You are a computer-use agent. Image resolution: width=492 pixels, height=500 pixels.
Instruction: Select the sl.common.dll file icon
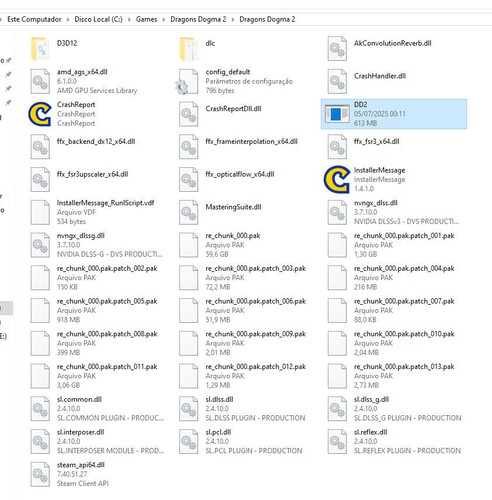(x=40, y=408)
